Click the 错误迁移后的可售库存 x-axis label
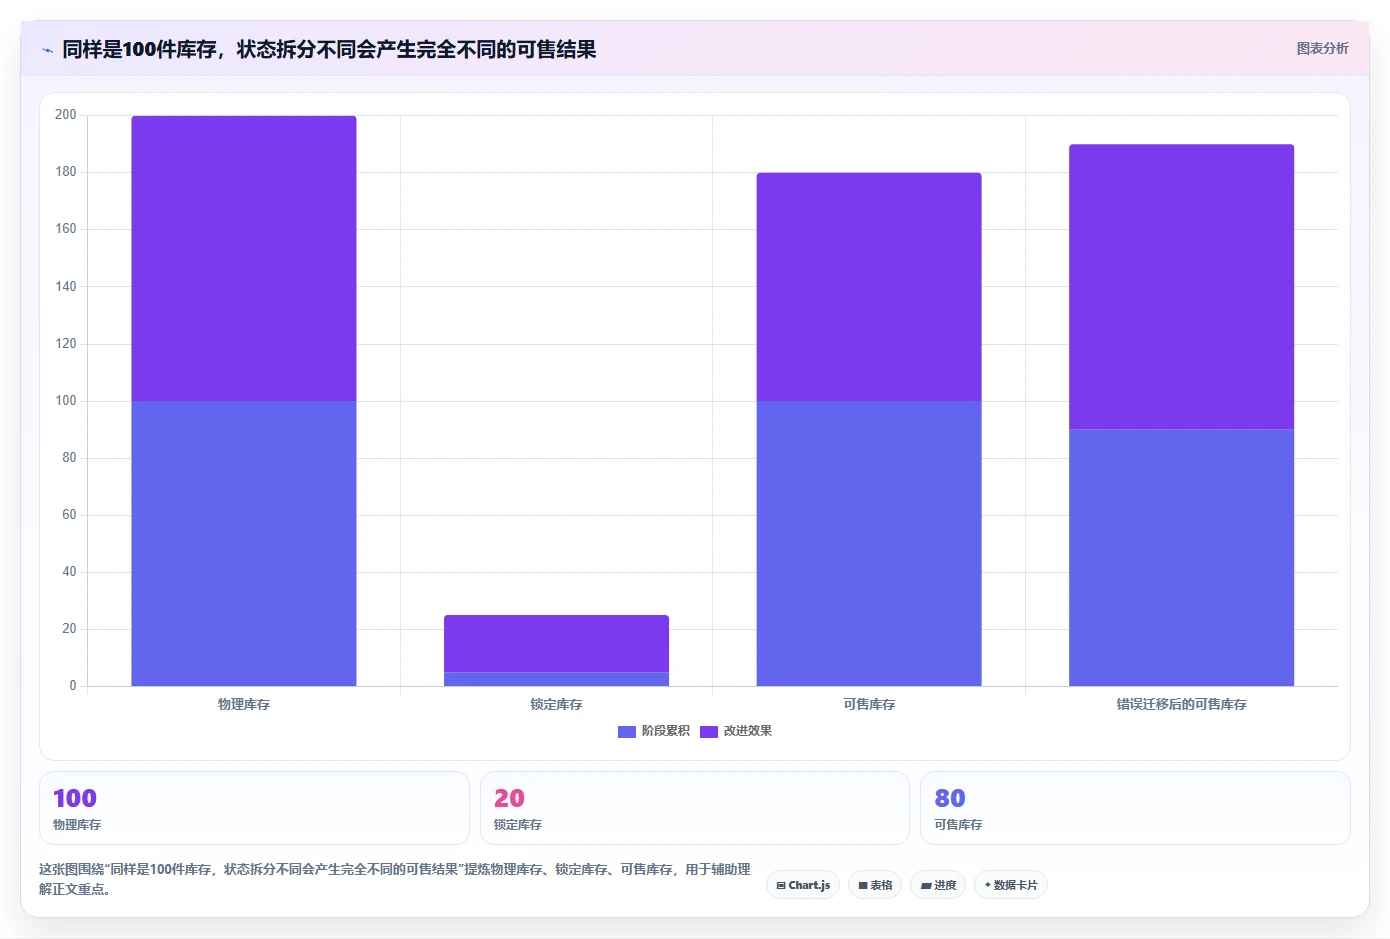 (x=1181, y=705)
